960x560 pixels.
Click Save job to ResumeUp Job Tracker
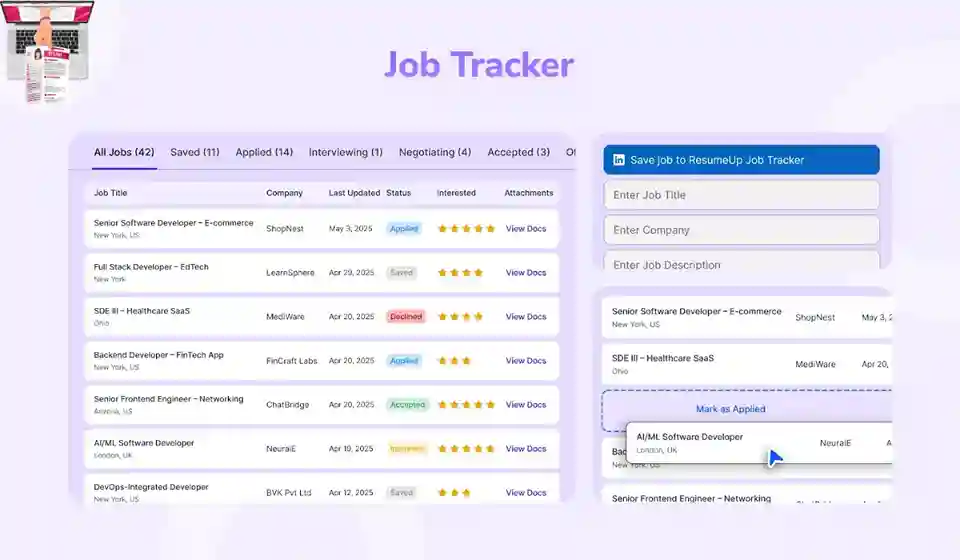(x=741, y=160)
